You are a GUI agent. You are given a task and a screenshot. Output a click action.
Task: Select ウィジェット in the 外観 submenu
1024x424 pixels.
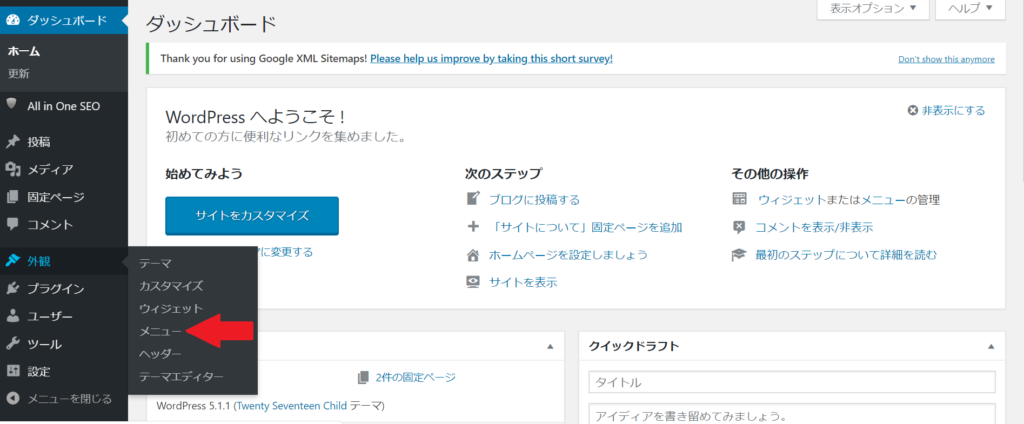pos(171,308)
